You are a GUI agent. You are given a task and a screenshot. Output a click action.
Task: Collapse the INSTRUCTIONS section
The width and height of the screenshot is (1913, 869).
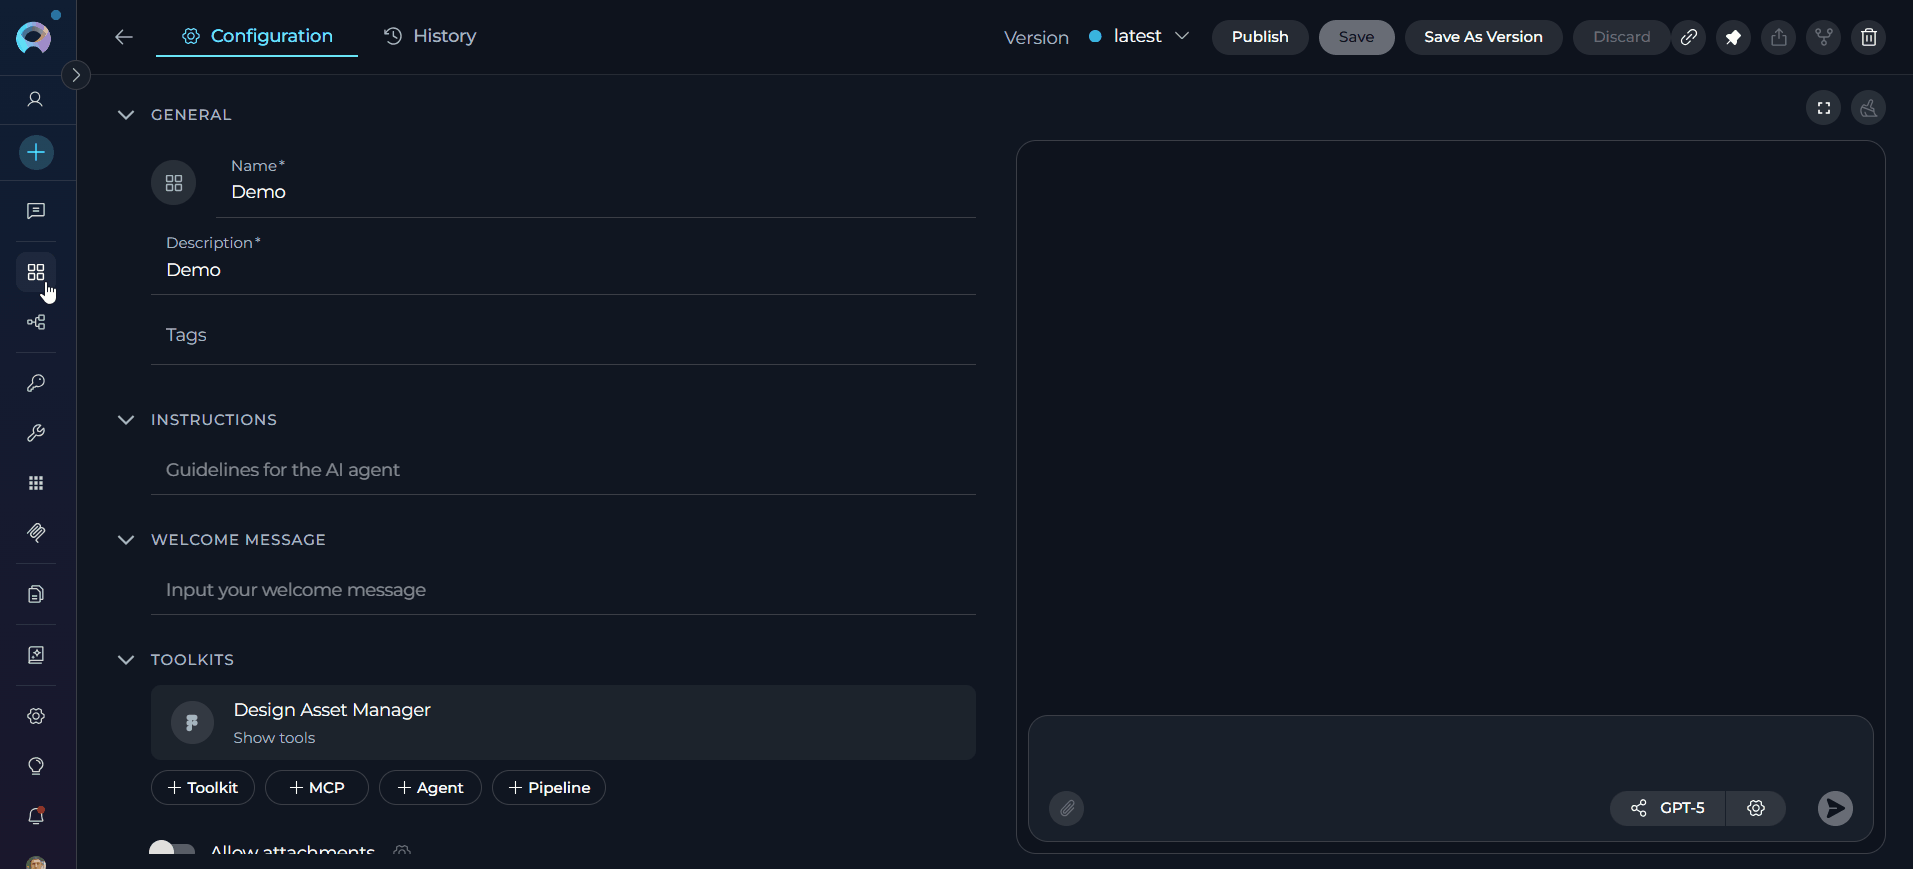[126, 420]
